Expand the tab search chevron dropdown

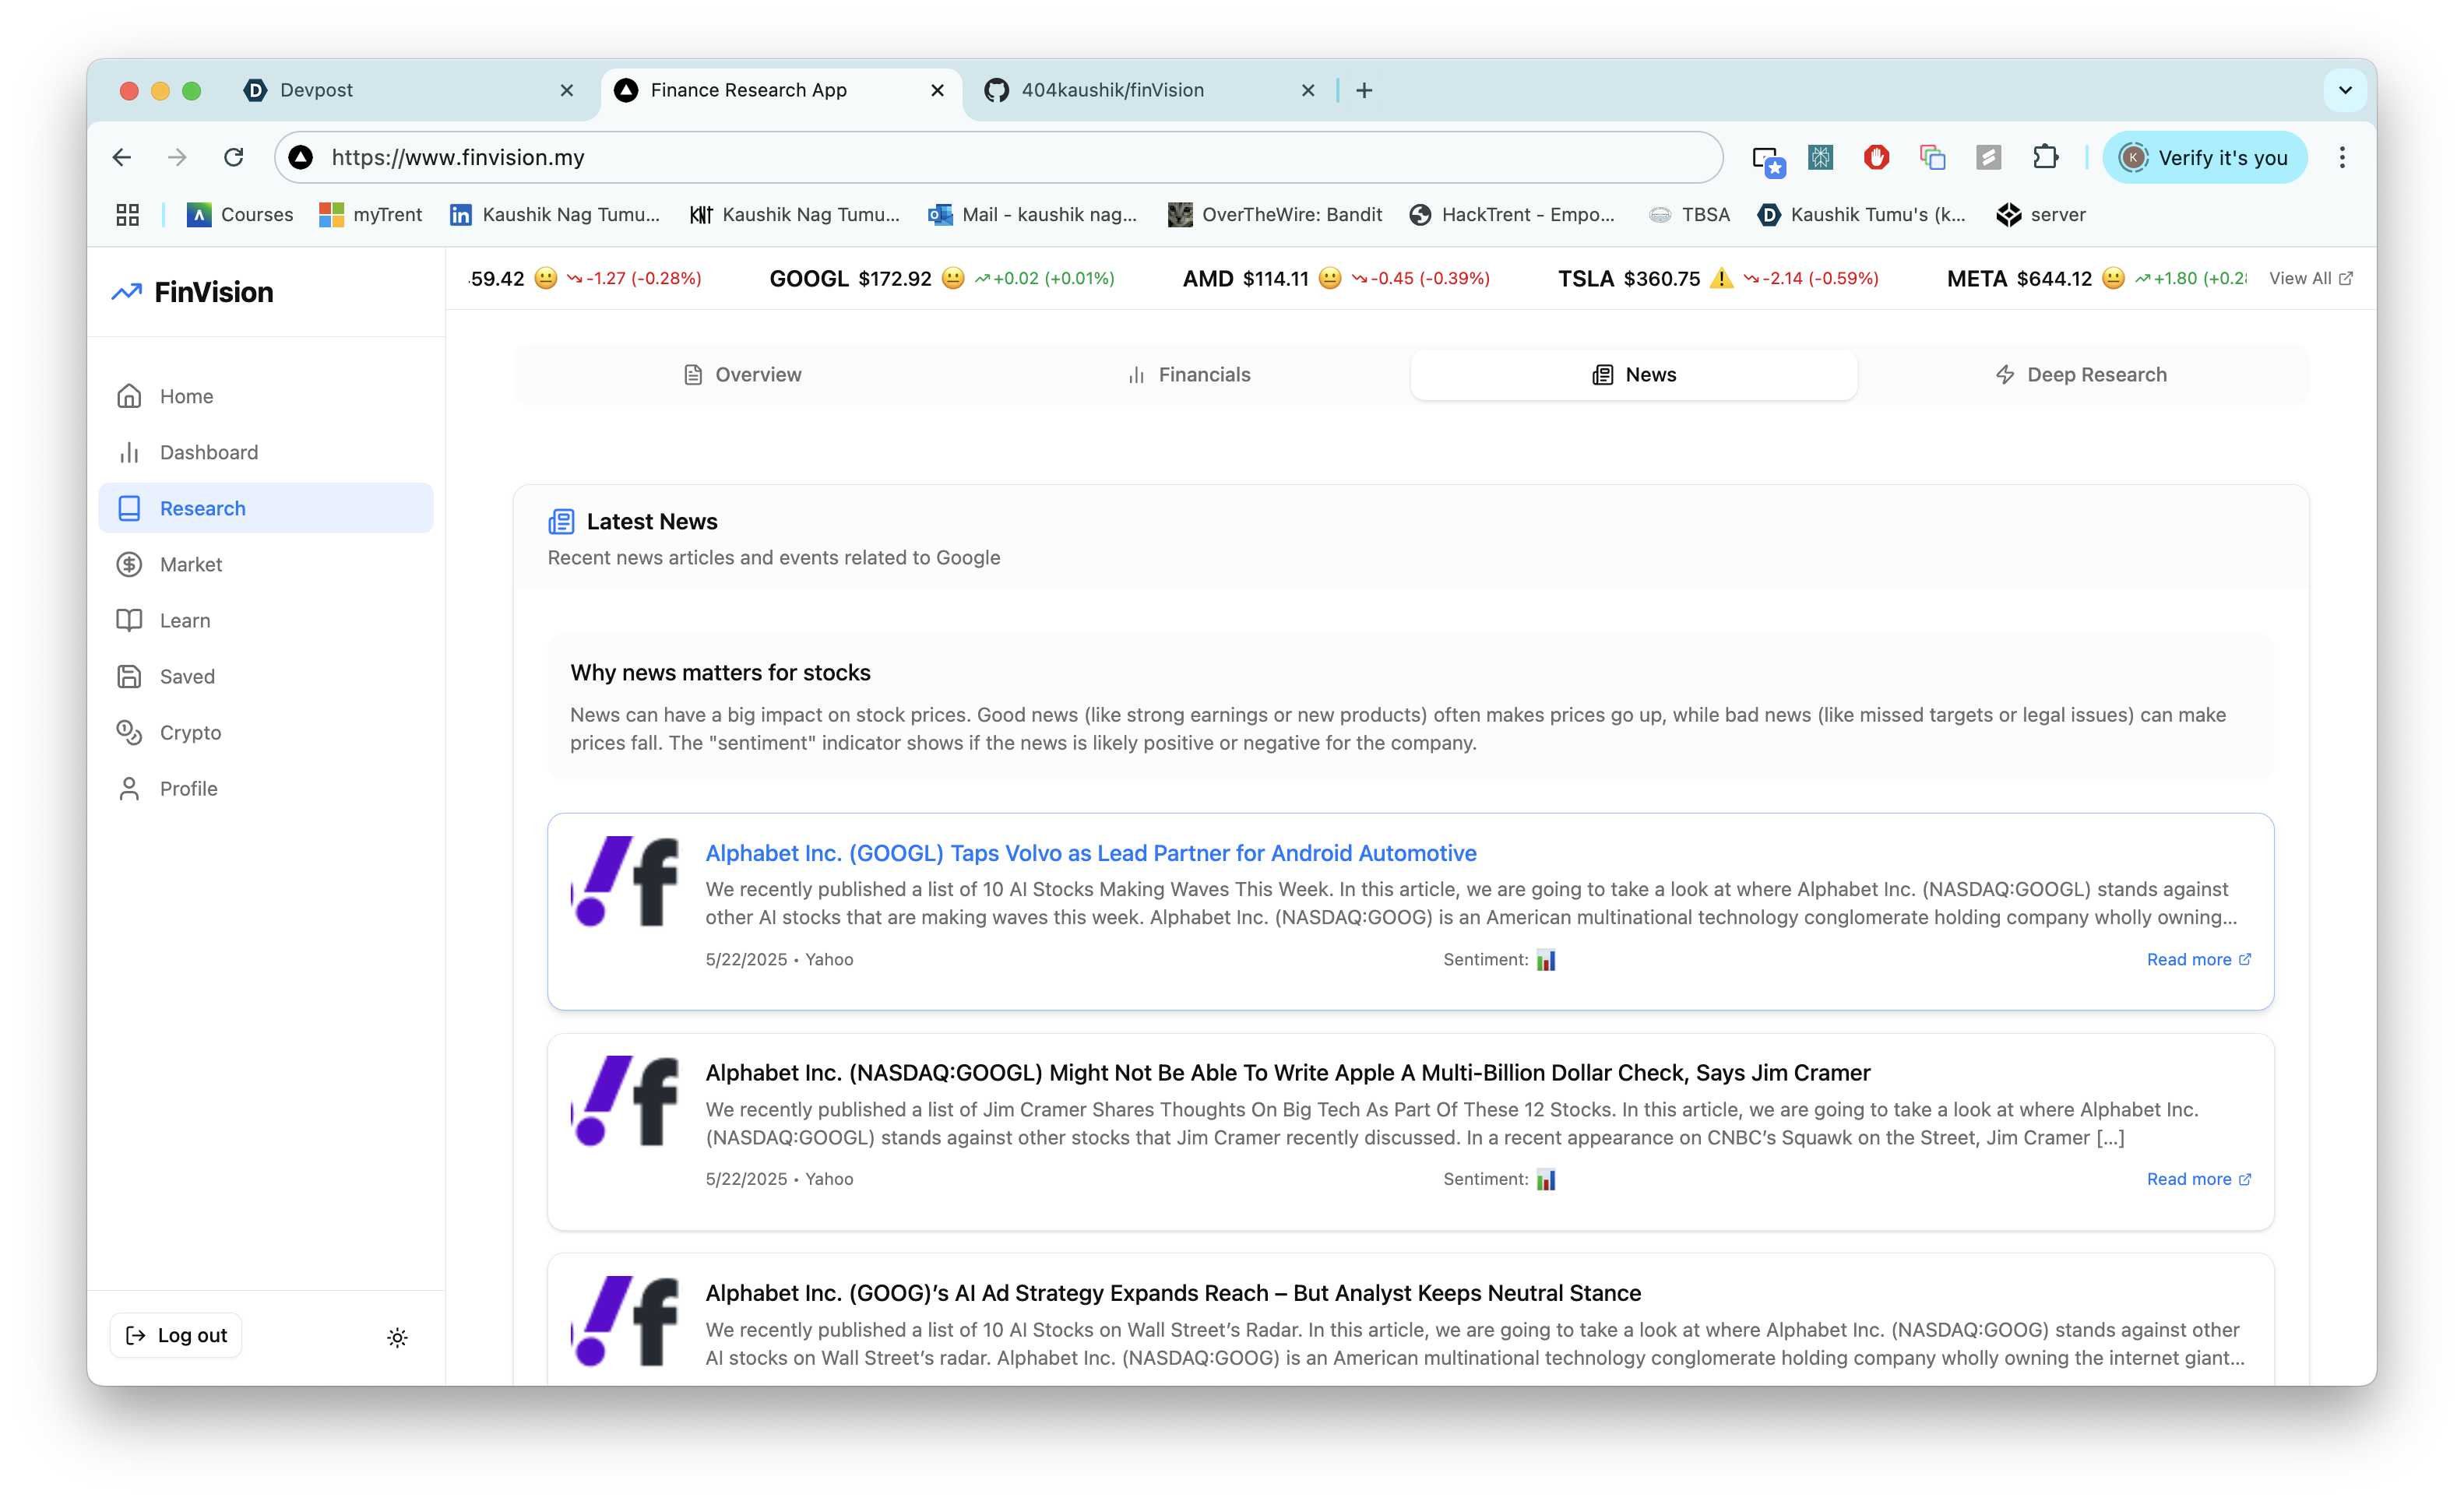pos(2345,90)
